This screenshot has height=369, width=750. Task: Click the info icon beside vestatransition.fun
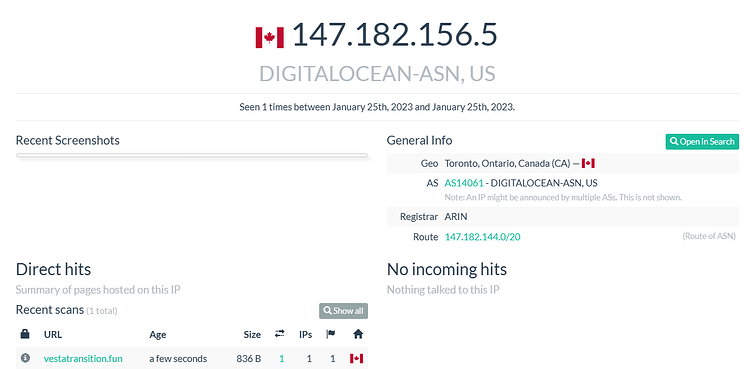pos(25,358)
